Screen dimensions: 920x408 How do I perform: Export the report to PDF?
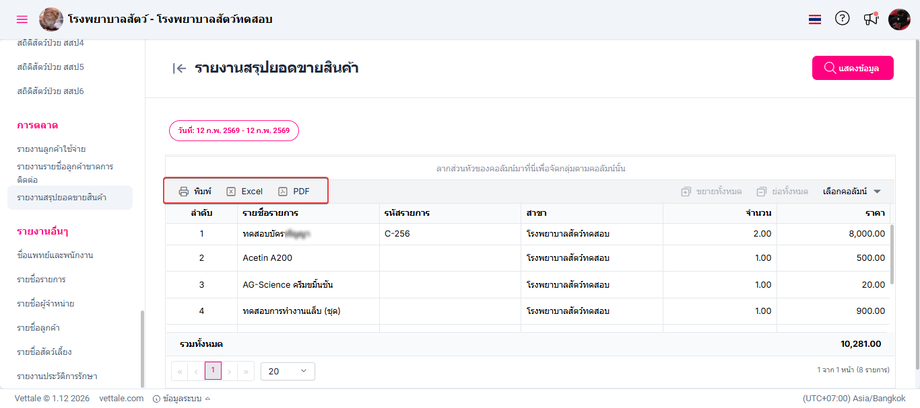point(294,191)
